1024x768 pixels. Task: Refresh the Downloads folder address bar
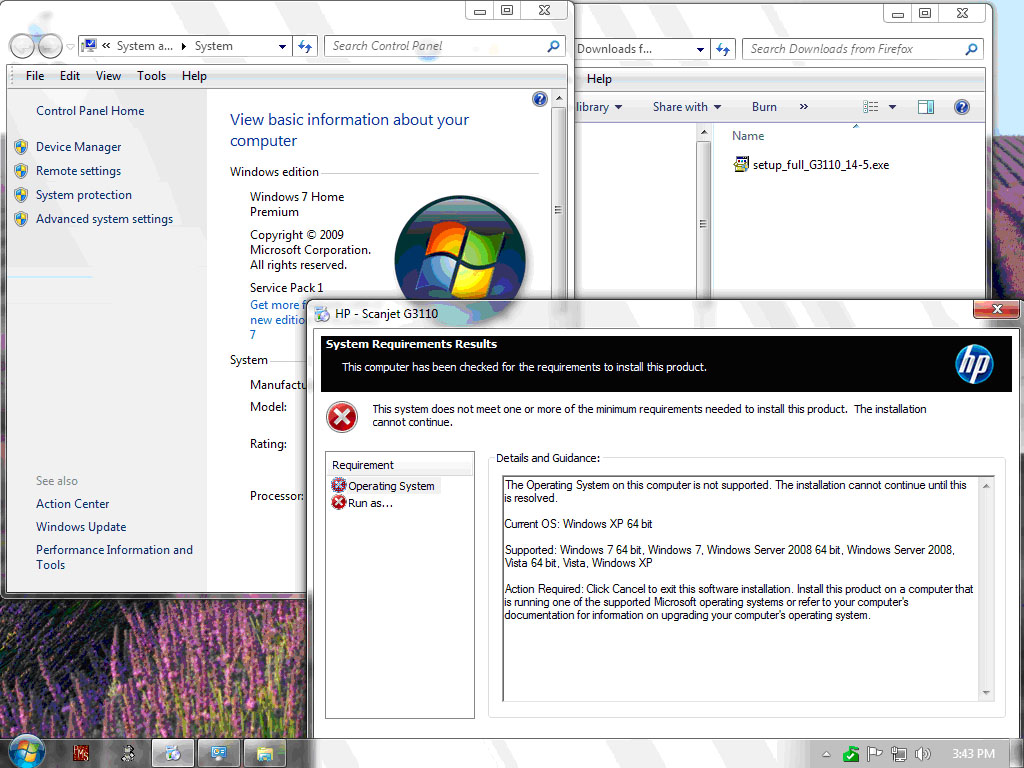coord(723,49)
